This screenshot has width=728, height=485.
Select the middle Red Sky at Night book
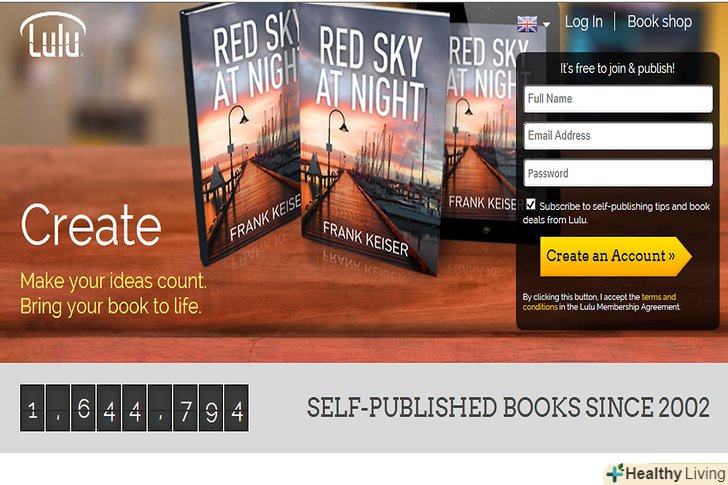click(371, 139)
